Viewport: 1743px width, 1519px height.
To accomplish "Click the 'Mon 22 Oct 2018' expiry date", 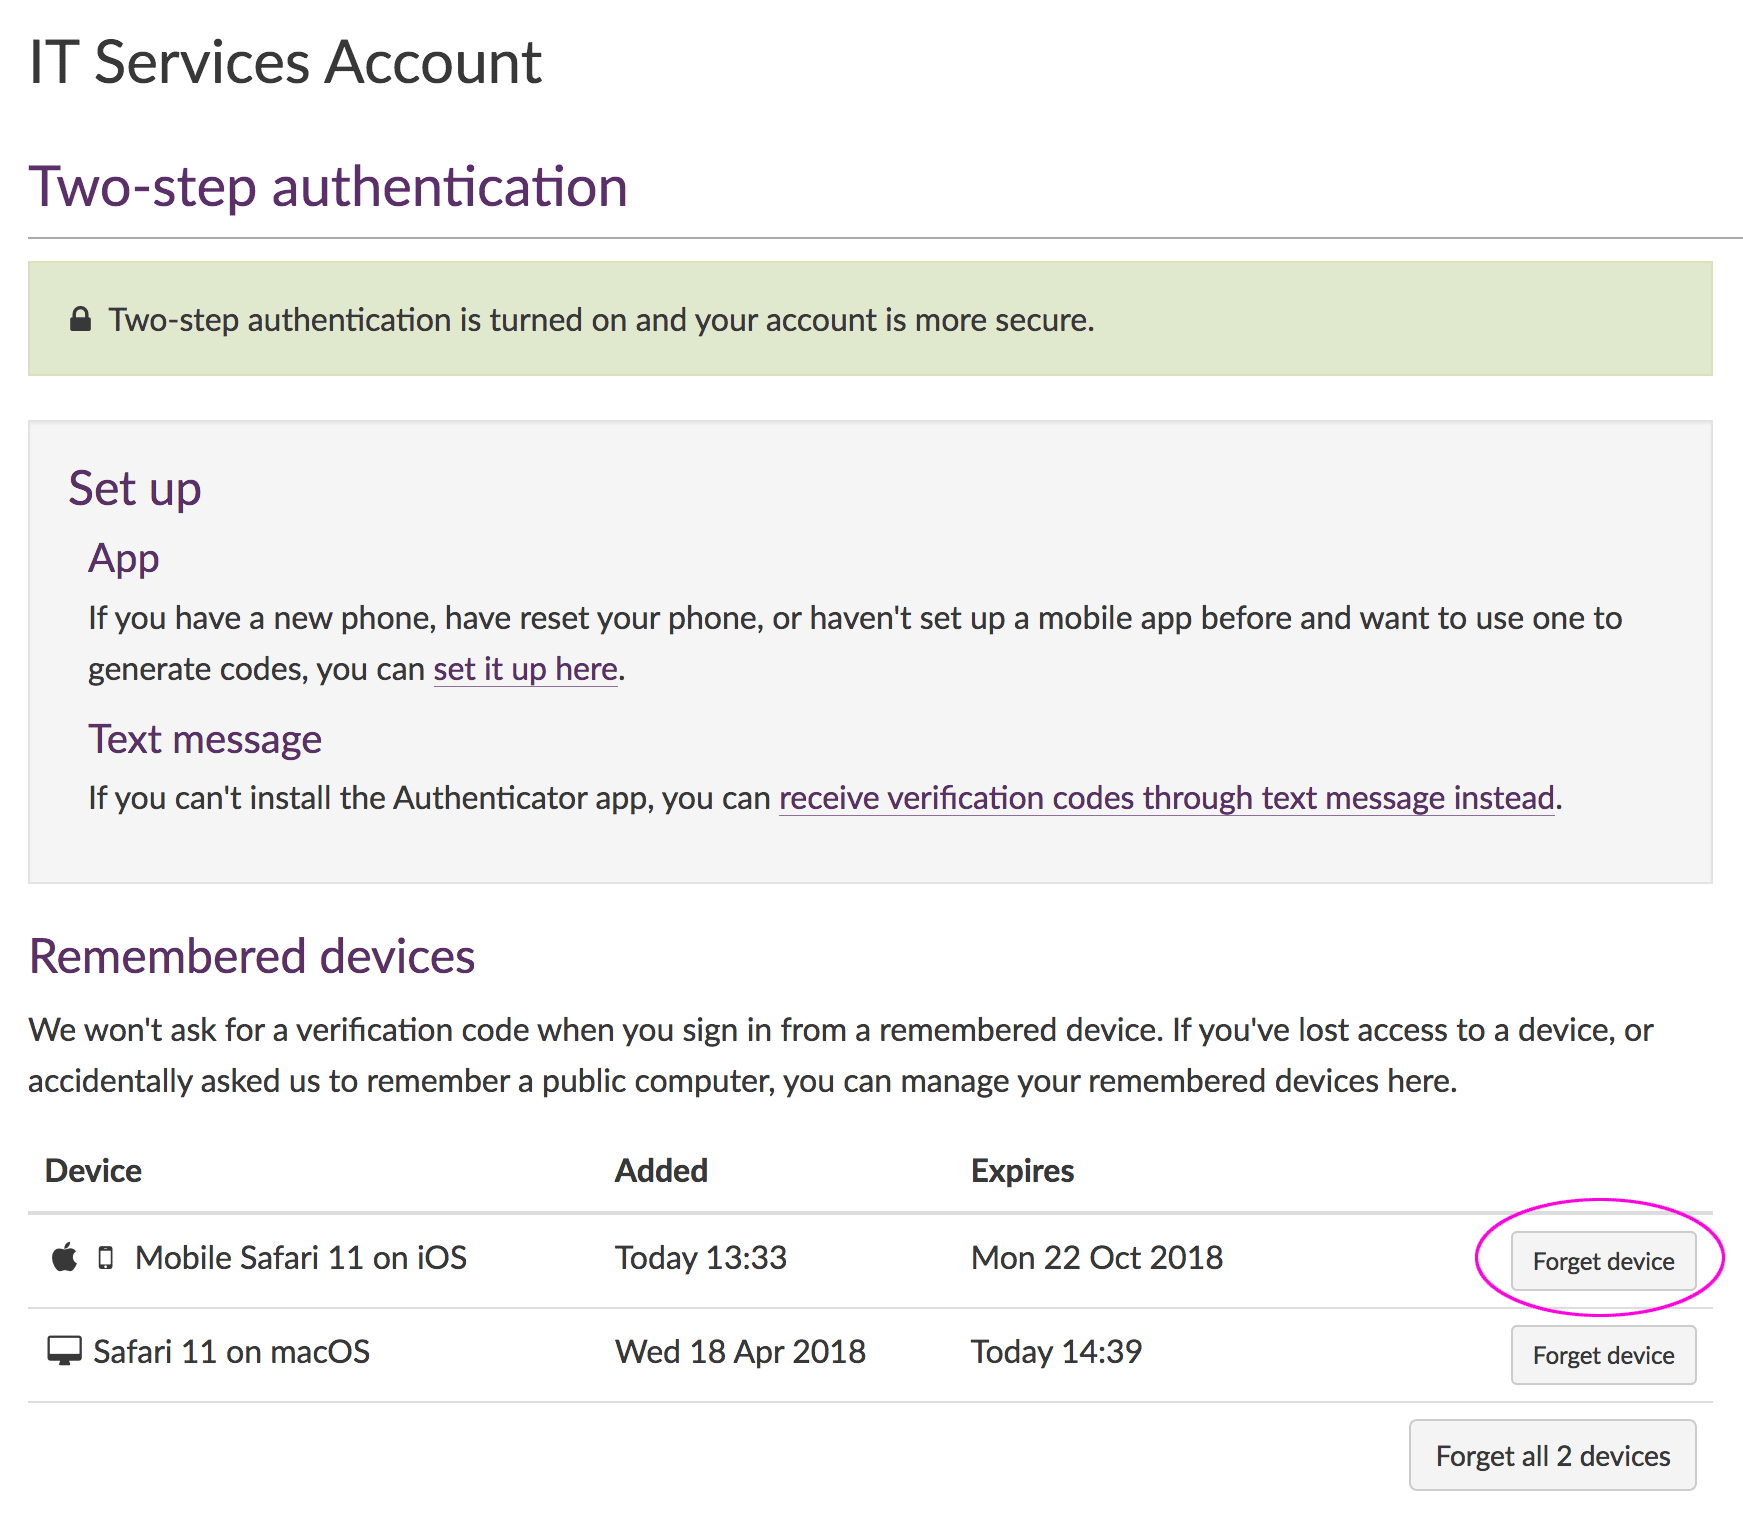I will point(1097,1258).
